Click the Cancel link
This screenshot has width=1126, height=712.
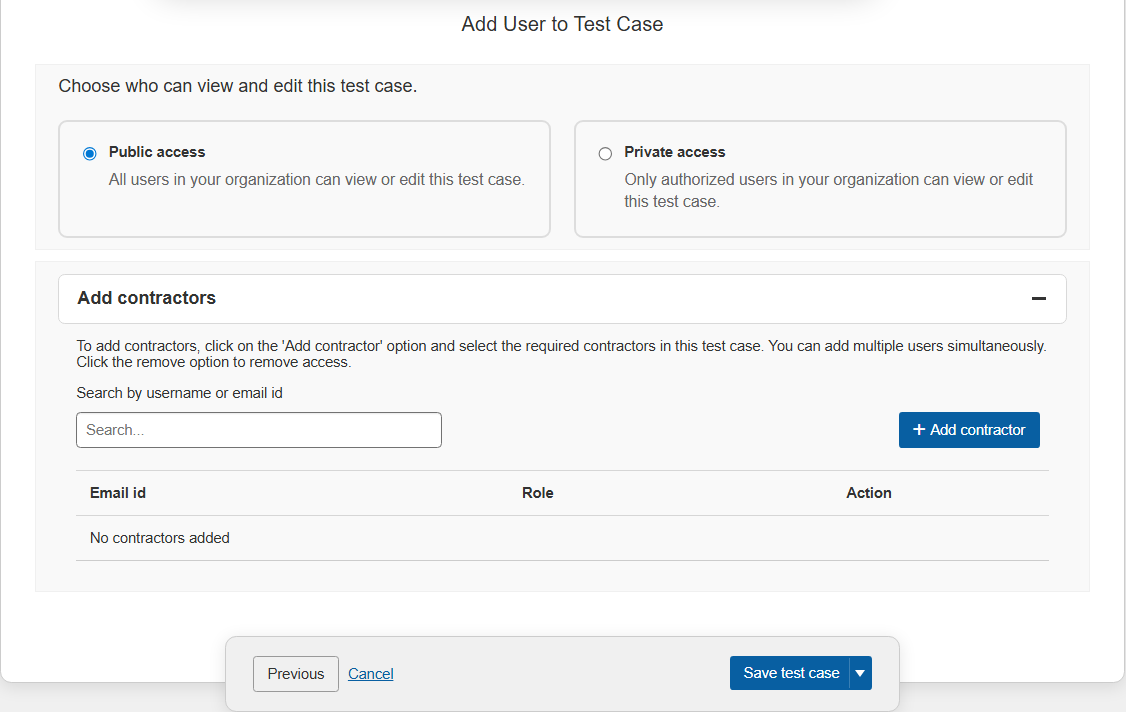[x=371, y=674]
